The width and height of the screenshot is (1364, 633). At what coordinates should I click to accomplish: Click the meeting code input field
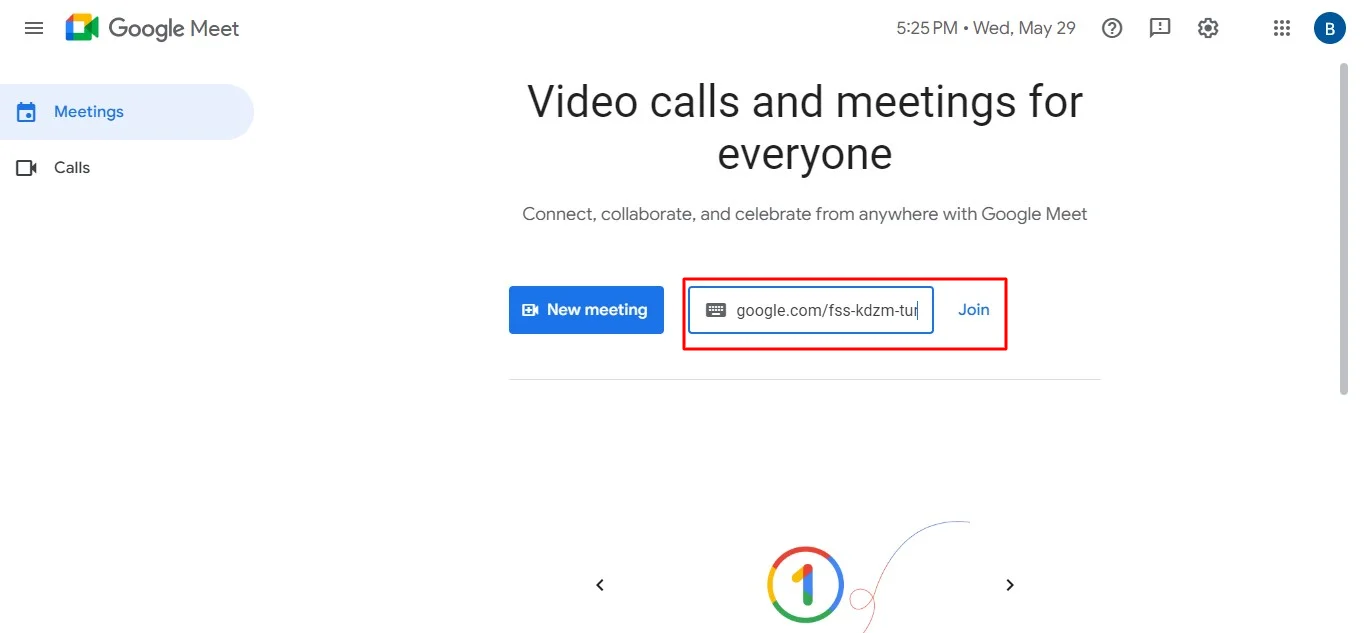tap(811, 310)
